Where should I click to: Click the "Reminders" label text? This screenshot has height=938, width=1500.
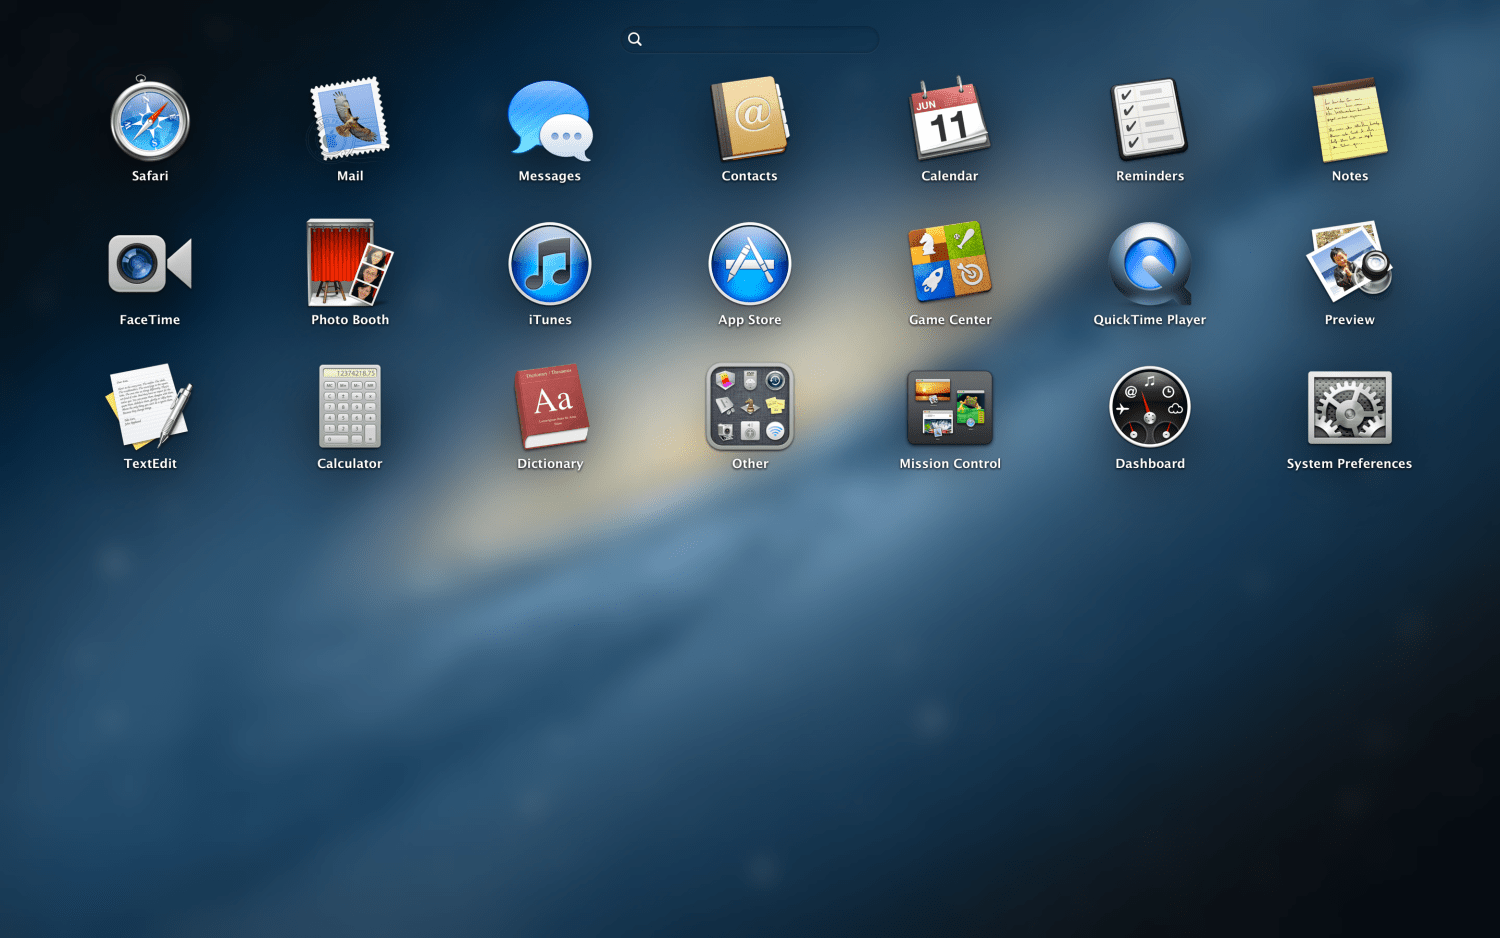coord(1150,176)
